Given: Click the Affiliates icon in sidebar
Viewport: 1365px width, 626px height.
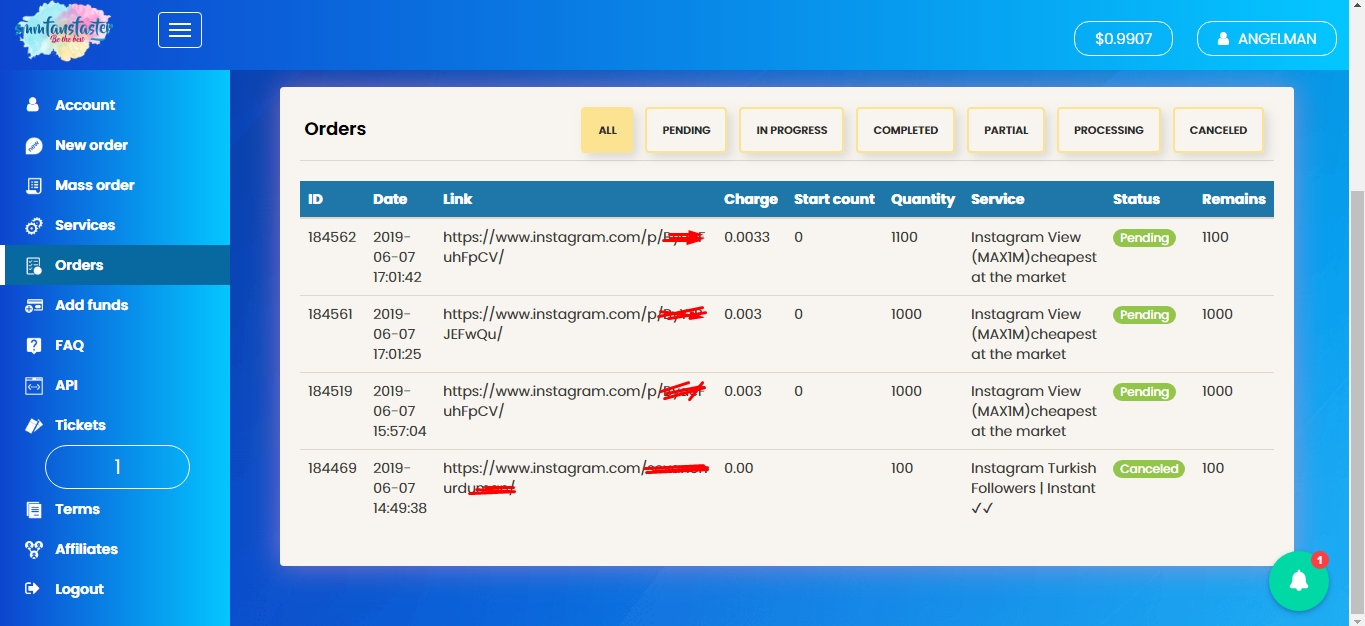Looking at the screenshot, I should point(34,549).
